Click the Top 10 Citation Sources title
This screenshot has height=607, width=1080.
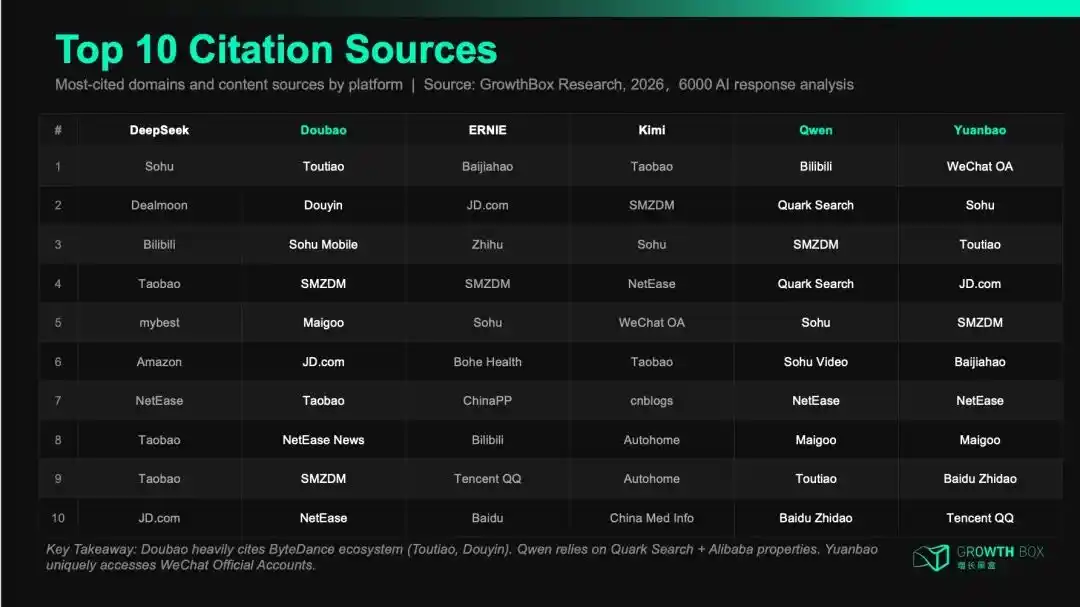[x=276, y=50]
